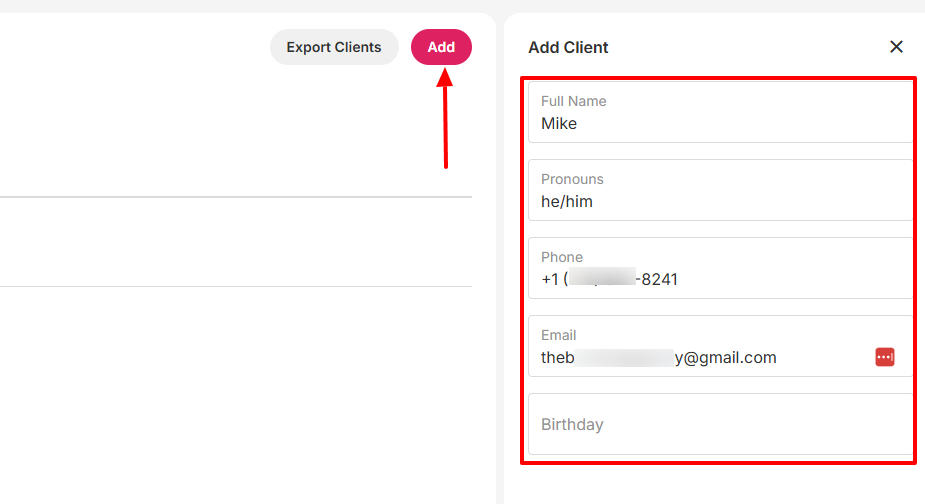Click the gmail.com email address text

point(726,358)
